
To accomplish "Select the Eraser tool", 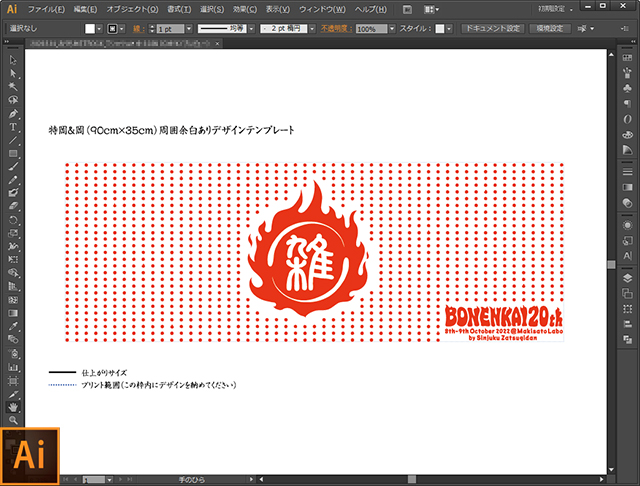I will pos(13,206).
